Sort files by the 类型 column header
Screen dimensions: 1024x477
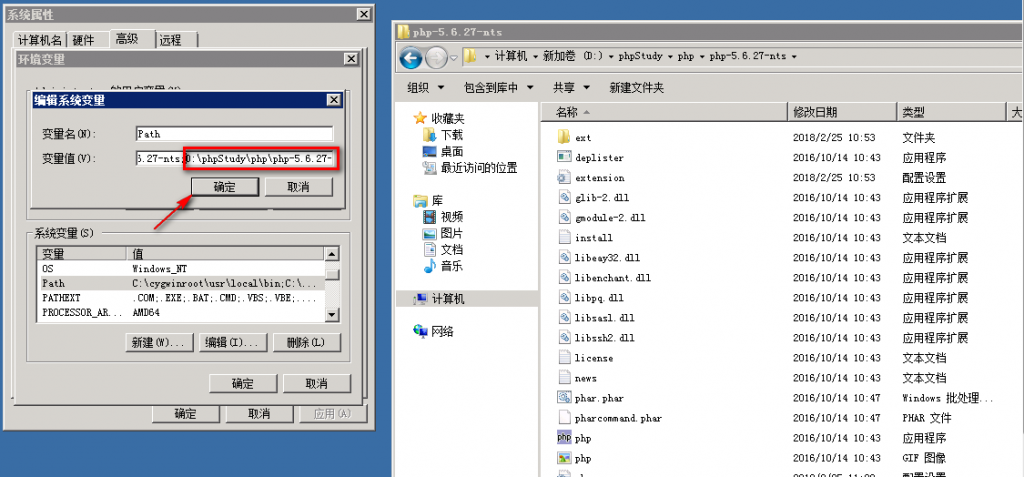(x=950, y=112)
